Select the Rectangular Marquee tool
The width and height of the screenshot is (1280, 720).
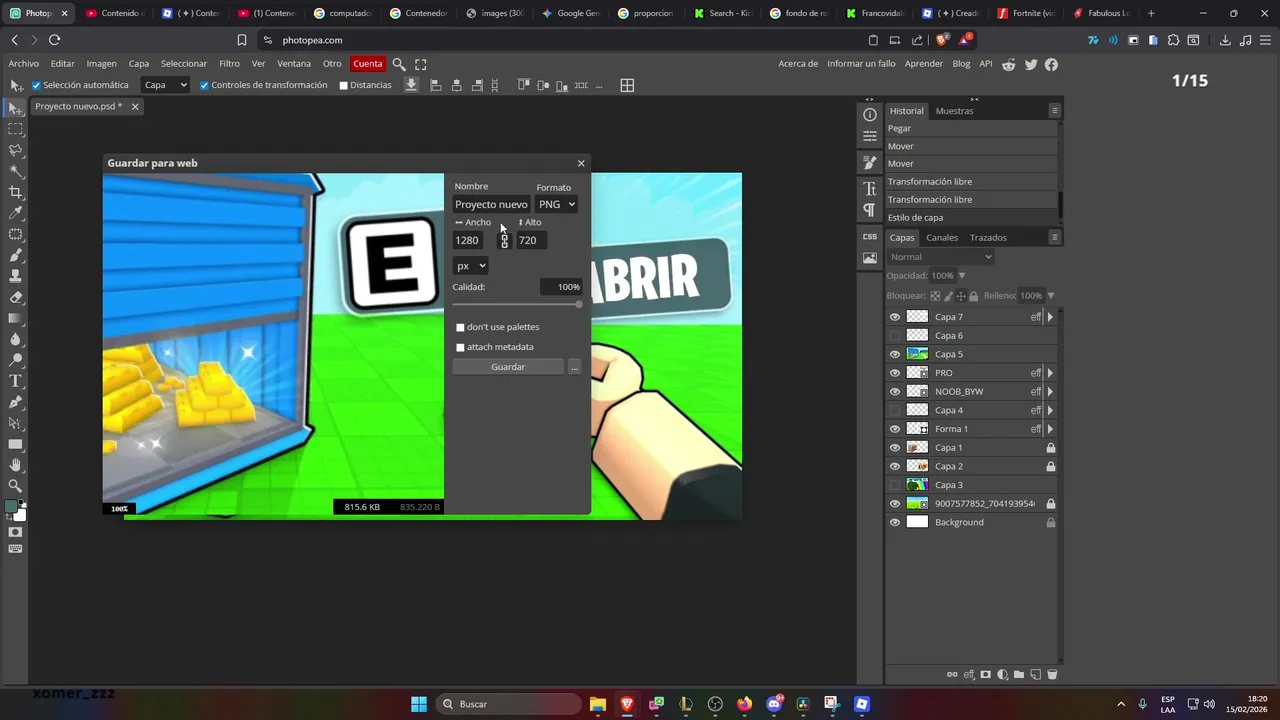click(15, 129)
